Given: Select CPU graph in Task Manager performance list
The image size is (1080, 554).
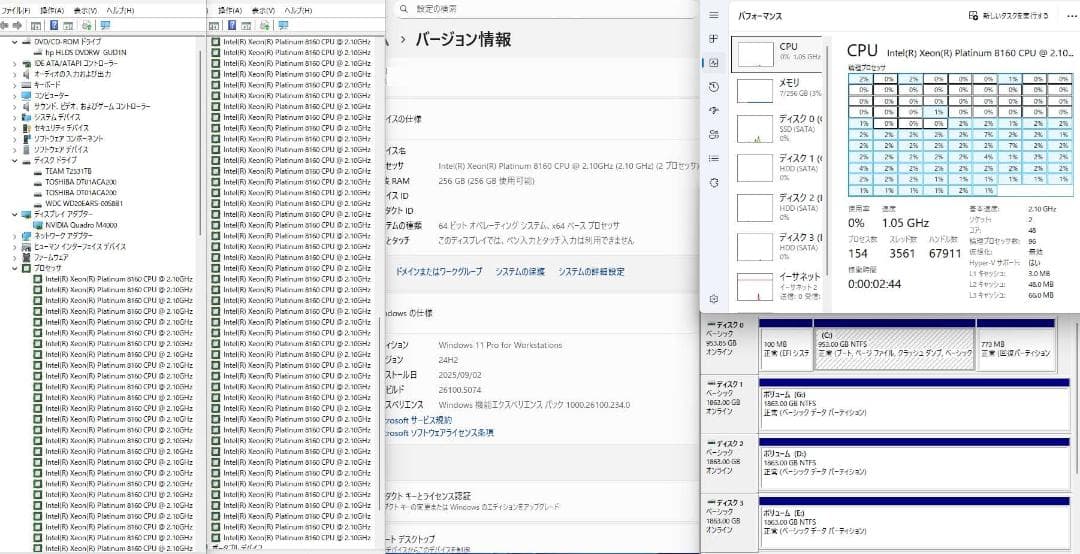Looking at the screenshot, I should pyautogui.click(x=779, y=55).
